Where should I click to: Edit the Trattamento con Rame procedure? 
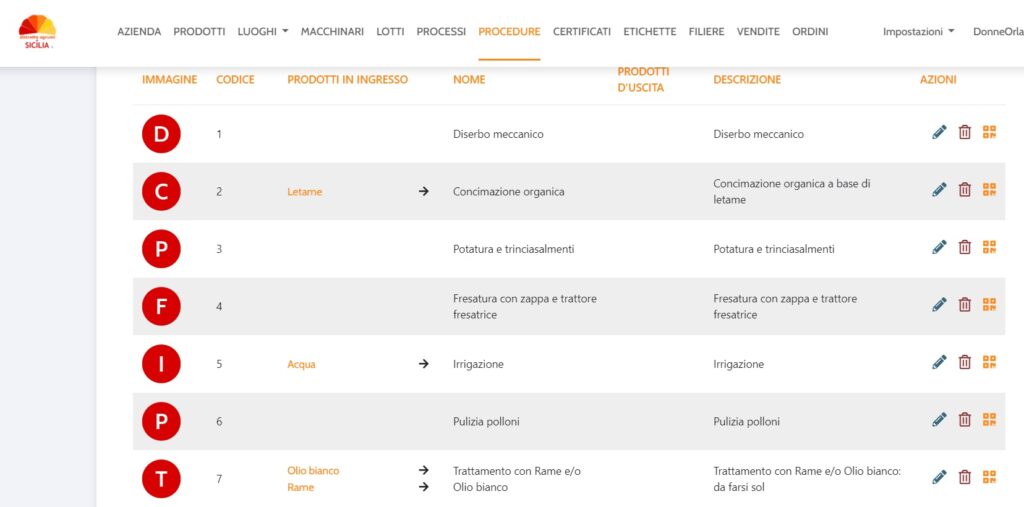(x=939, y=478)
